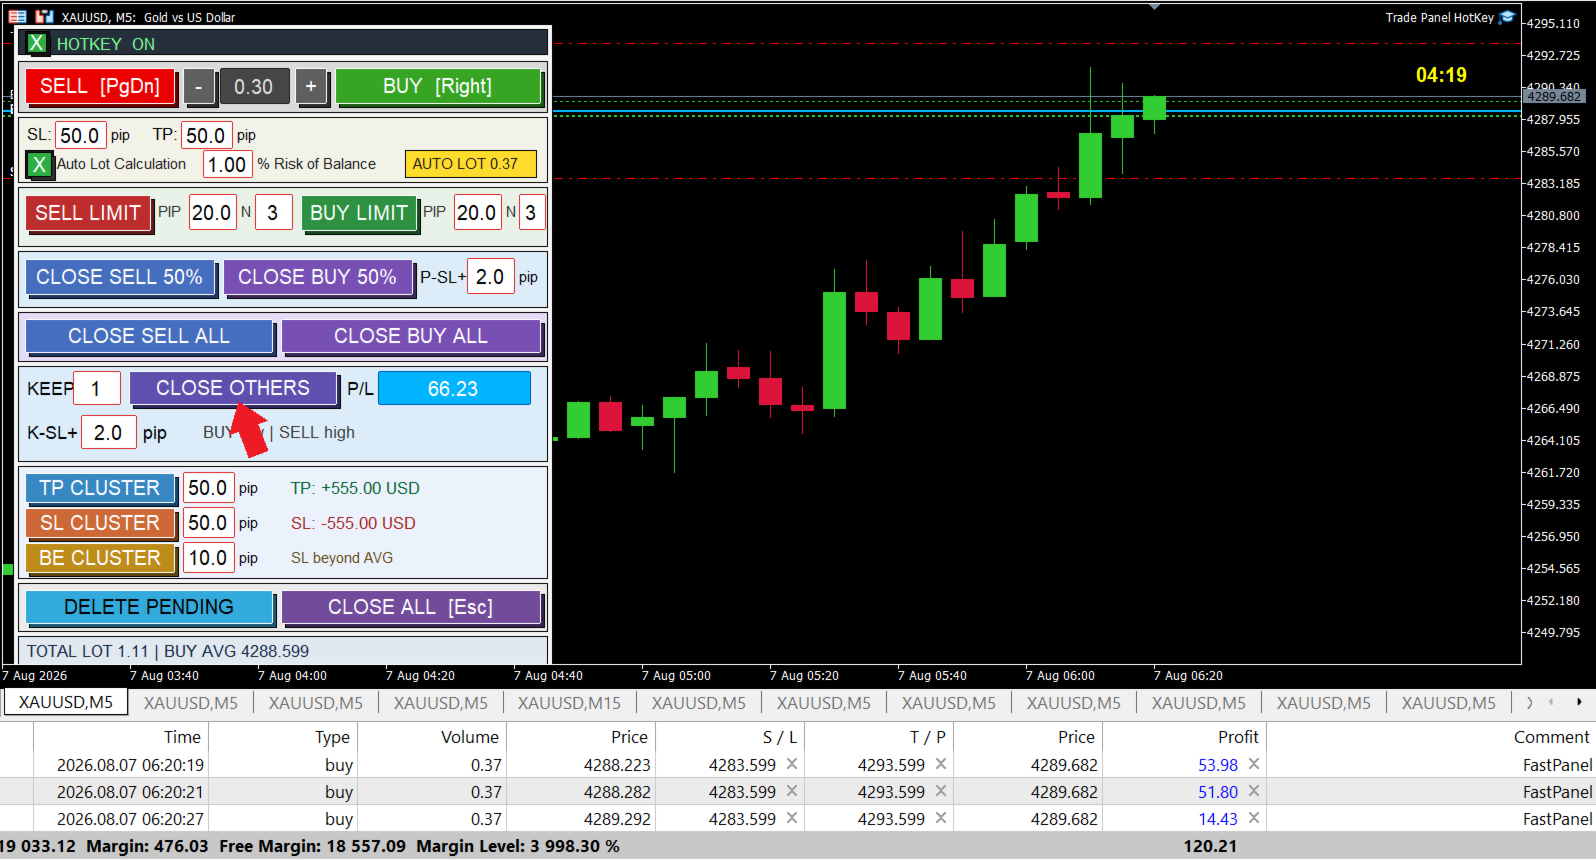Switch to the XAUUSD,M15 chart tab

[x=569, y=703]
